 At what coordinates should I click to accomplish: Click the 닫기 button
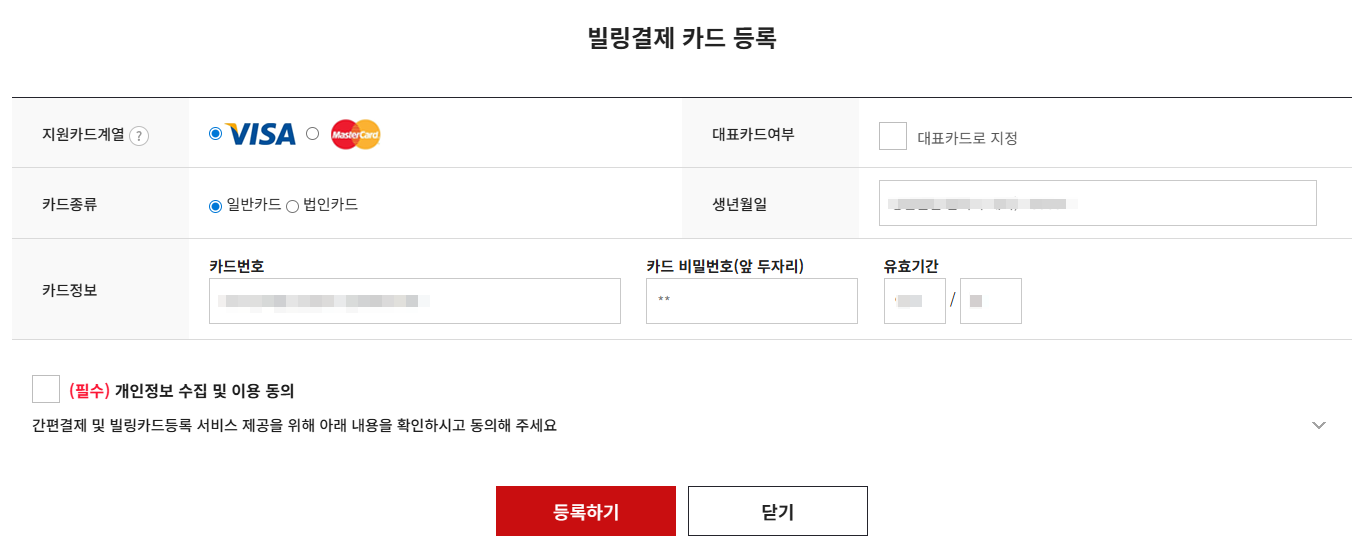[x=778, y=511]
